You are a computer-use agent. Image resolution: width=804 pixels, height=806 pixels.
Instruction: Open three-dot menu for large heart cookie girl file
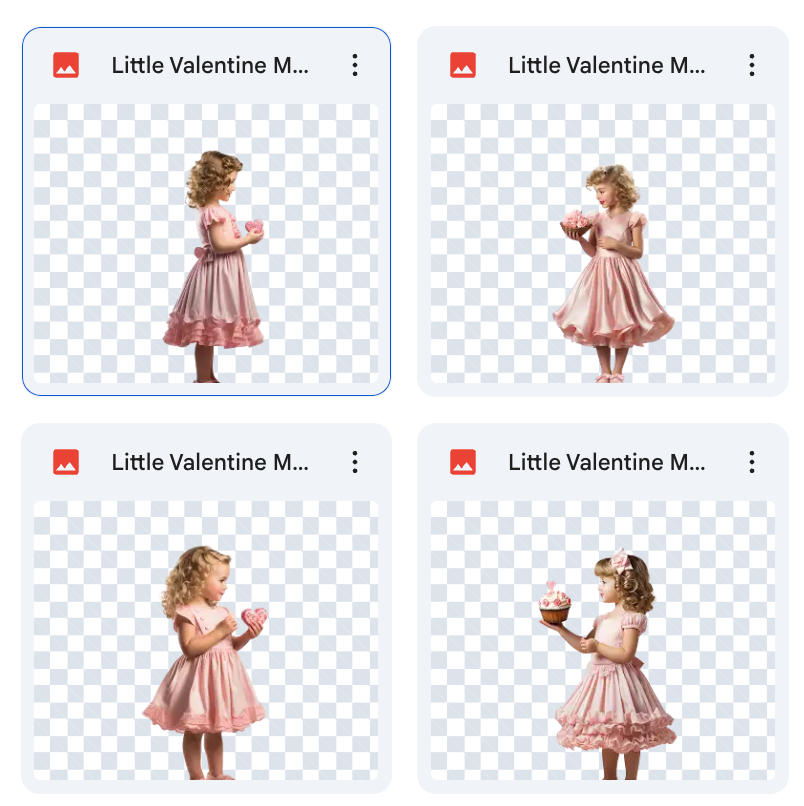pyautogui.click(x=355, y=462)
